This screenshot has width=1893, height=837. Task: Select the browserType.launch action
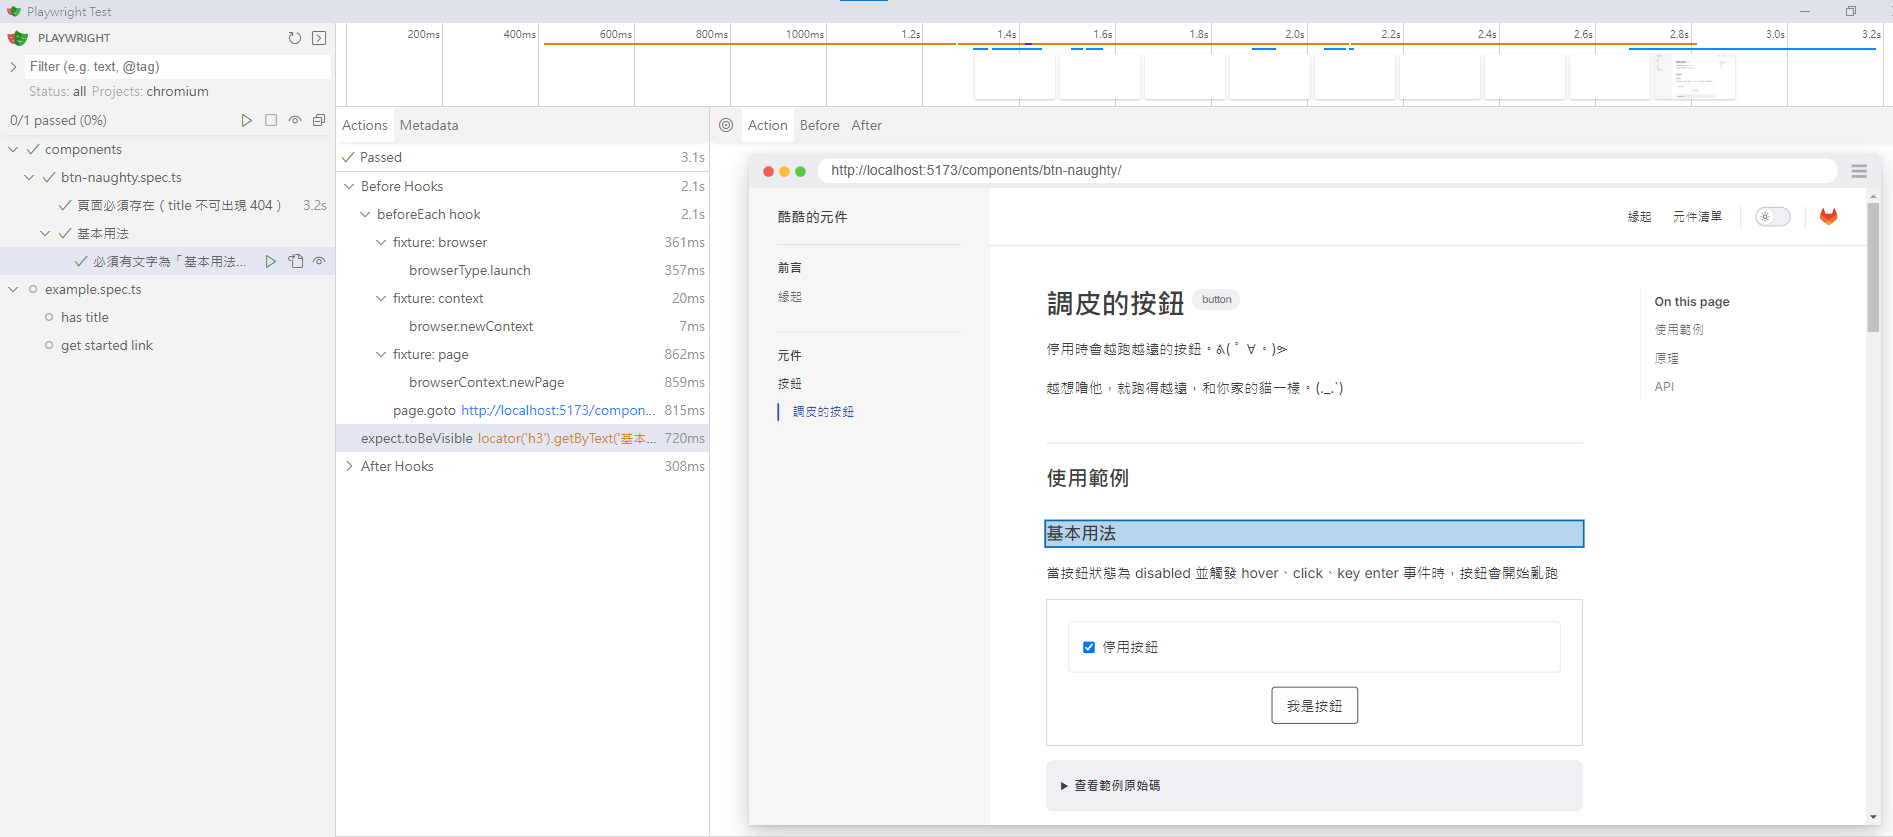[x=523, y=270]
